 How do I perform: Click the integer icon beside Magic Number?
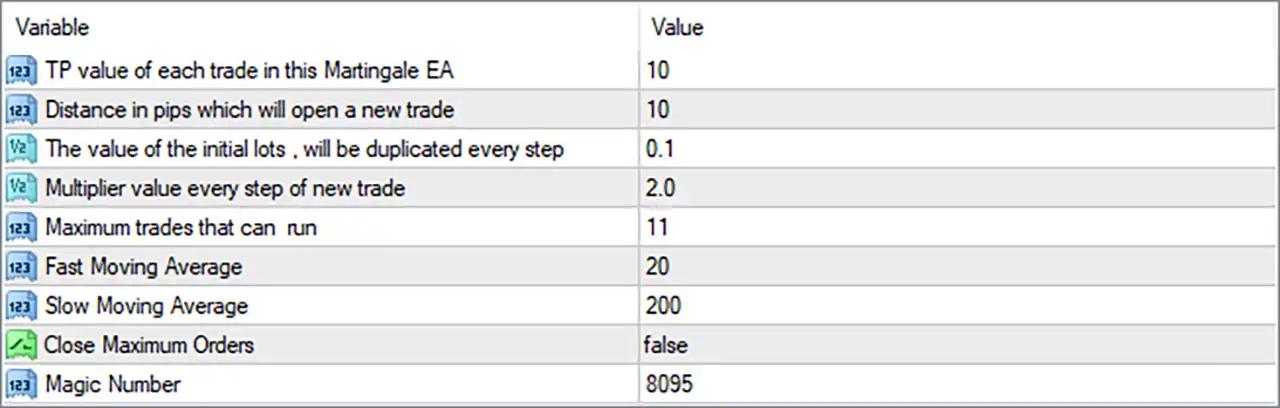(22, 383)
